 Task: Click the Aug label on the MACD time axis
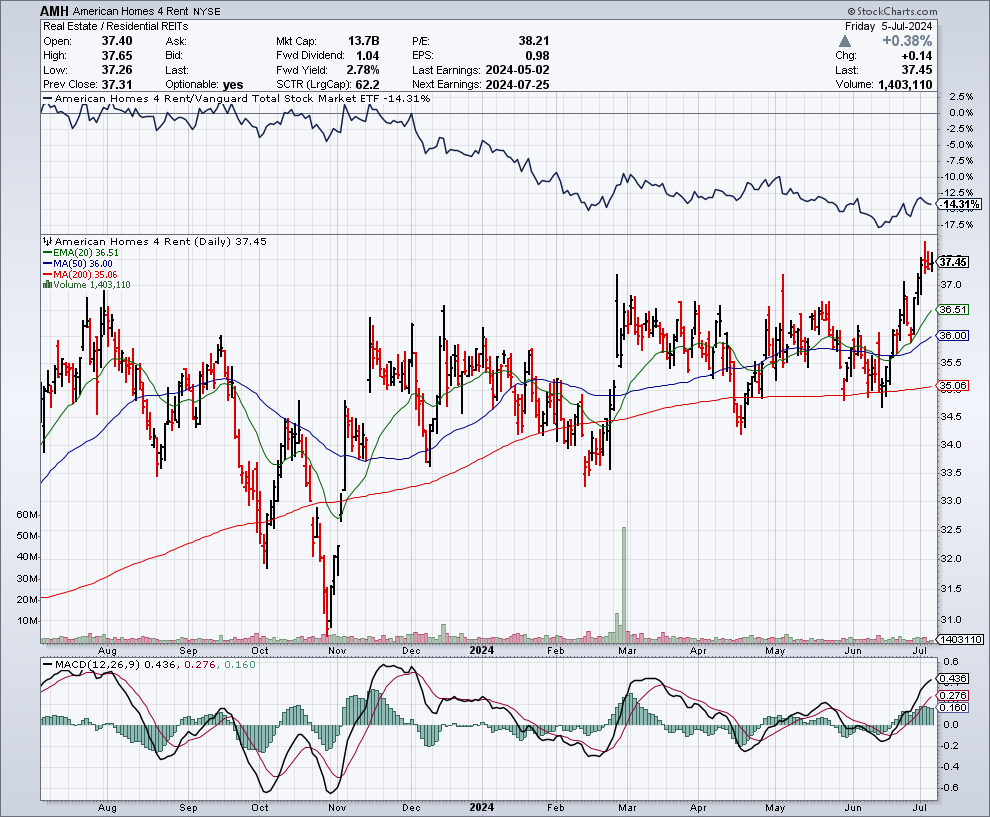pos(107,808)
